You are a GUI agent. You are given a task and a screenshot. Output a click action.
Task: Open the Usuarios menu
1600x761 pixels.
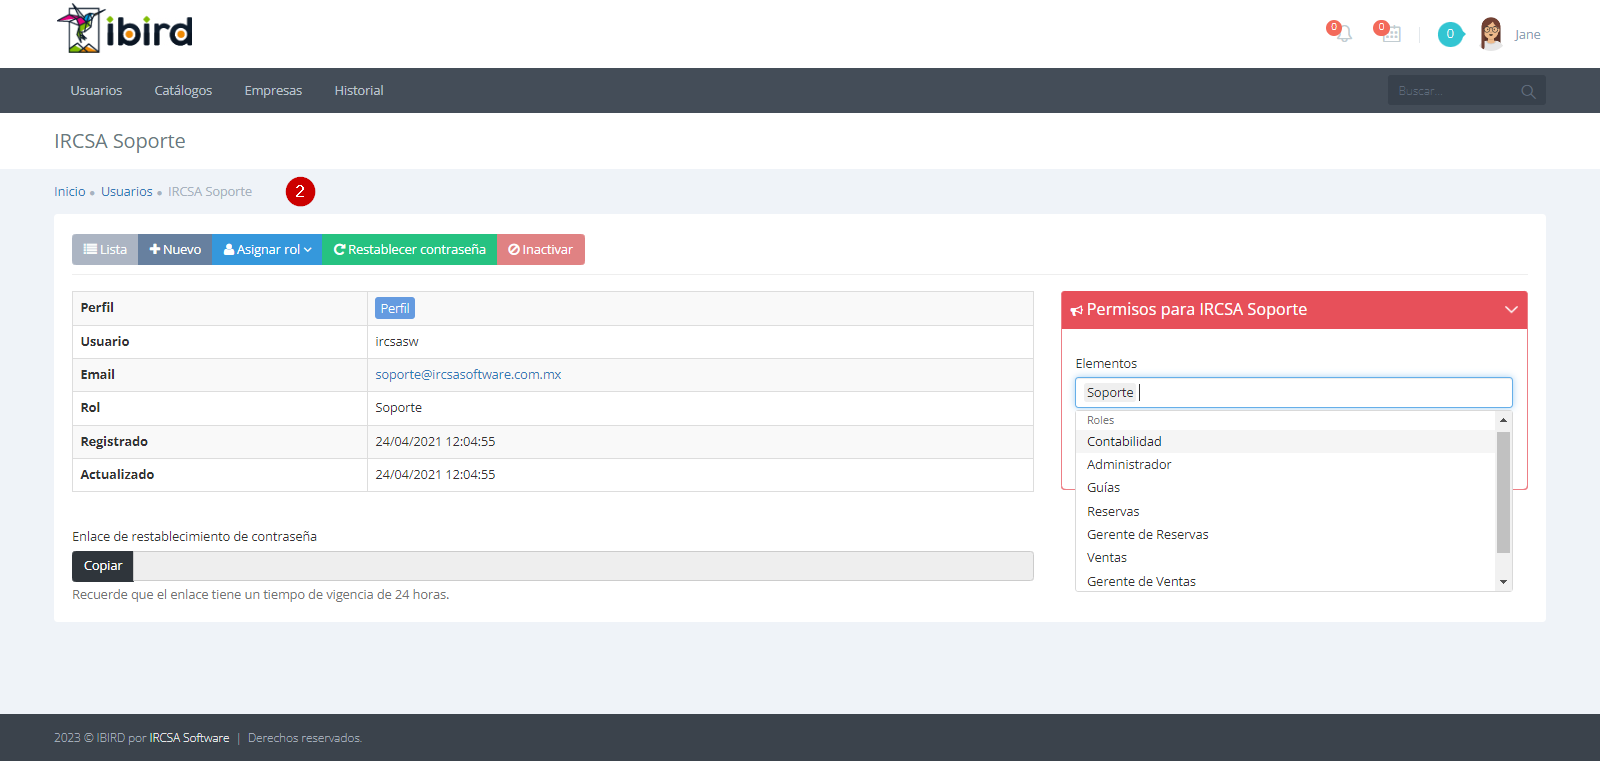96,90
